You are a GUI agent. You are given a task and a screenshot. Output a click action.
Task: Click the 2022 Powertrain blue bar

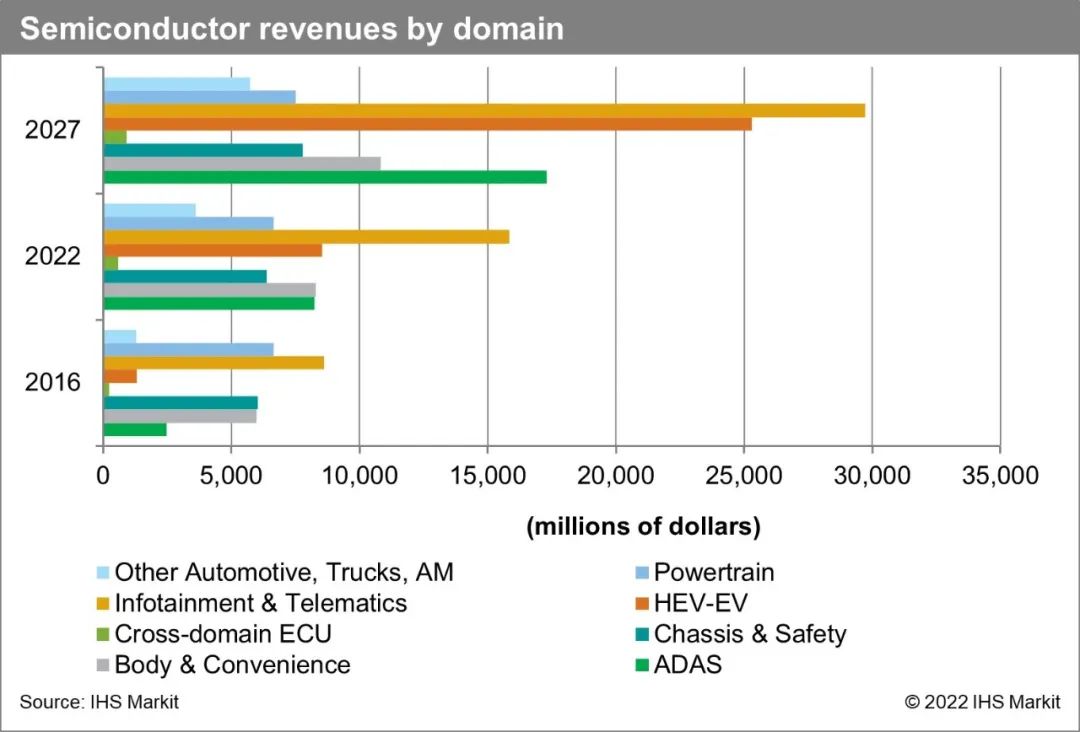189,223
